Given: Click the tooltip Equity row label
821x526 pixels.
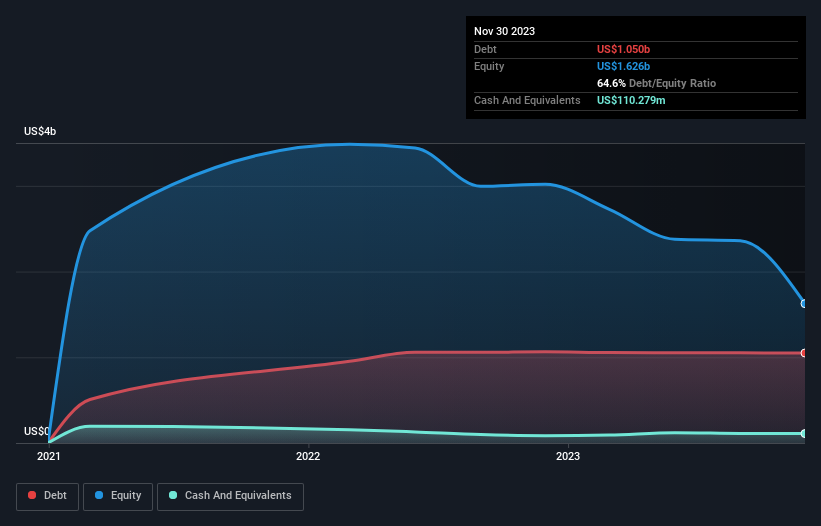Looking at the screenshot, I should [489, 66].
